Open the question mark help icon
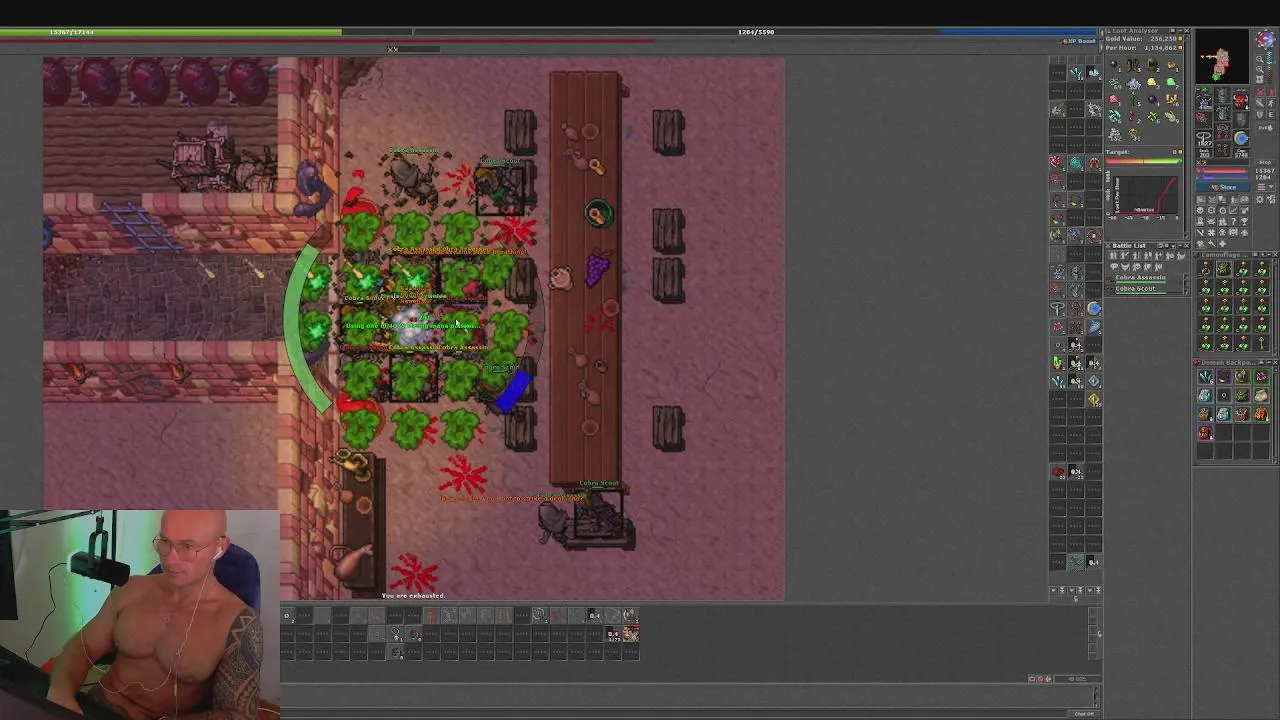Screen dimensions: 1280x720 [x=1233, y=221]
